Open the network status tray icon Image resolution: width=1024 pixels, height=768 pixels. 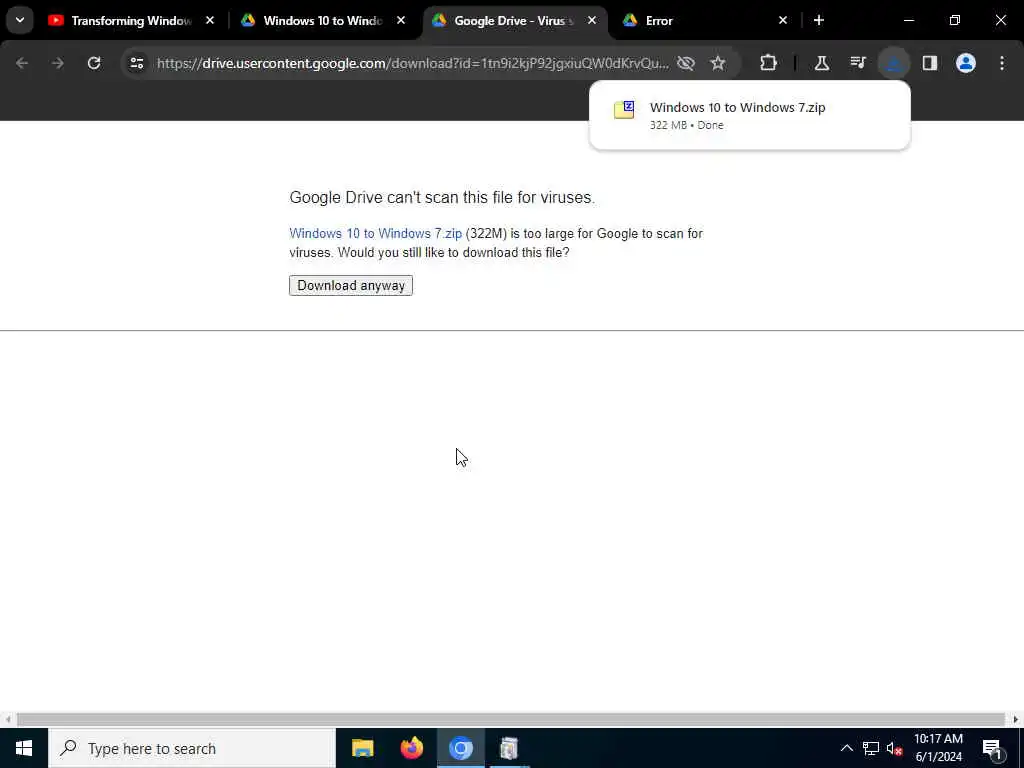click(871, 748)
